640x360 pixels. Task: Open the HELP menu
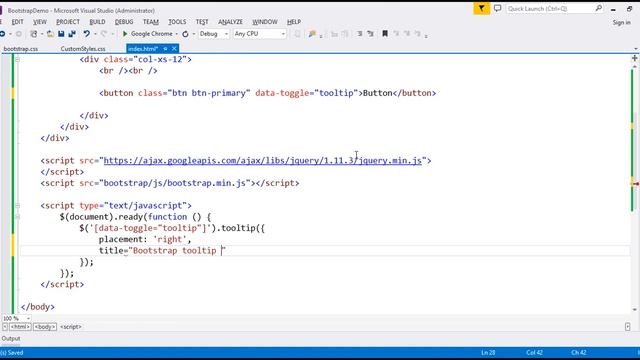(x=294, y=22)
